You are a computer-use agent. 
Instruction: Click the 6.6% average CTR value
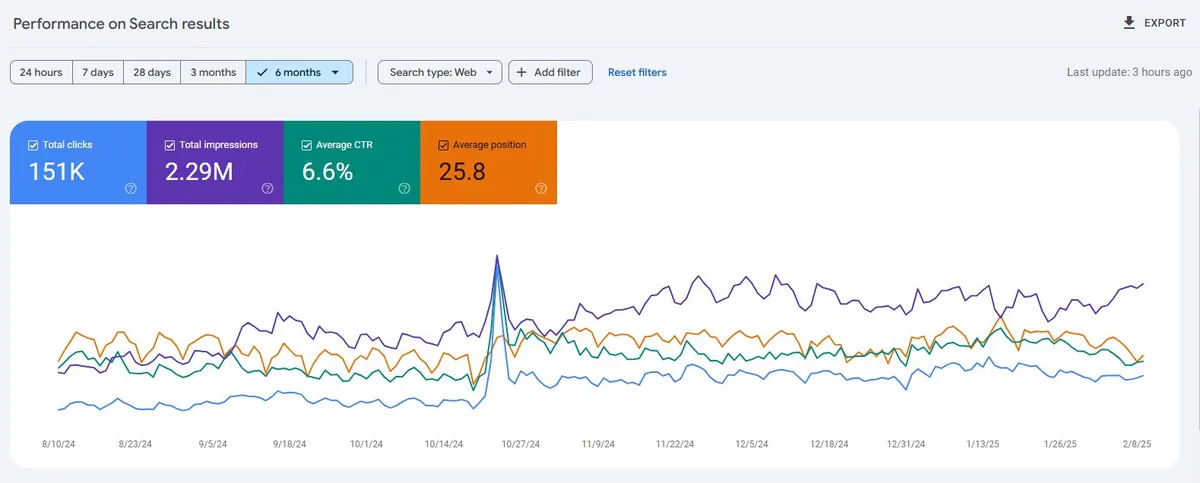click(x=327, y=172)
